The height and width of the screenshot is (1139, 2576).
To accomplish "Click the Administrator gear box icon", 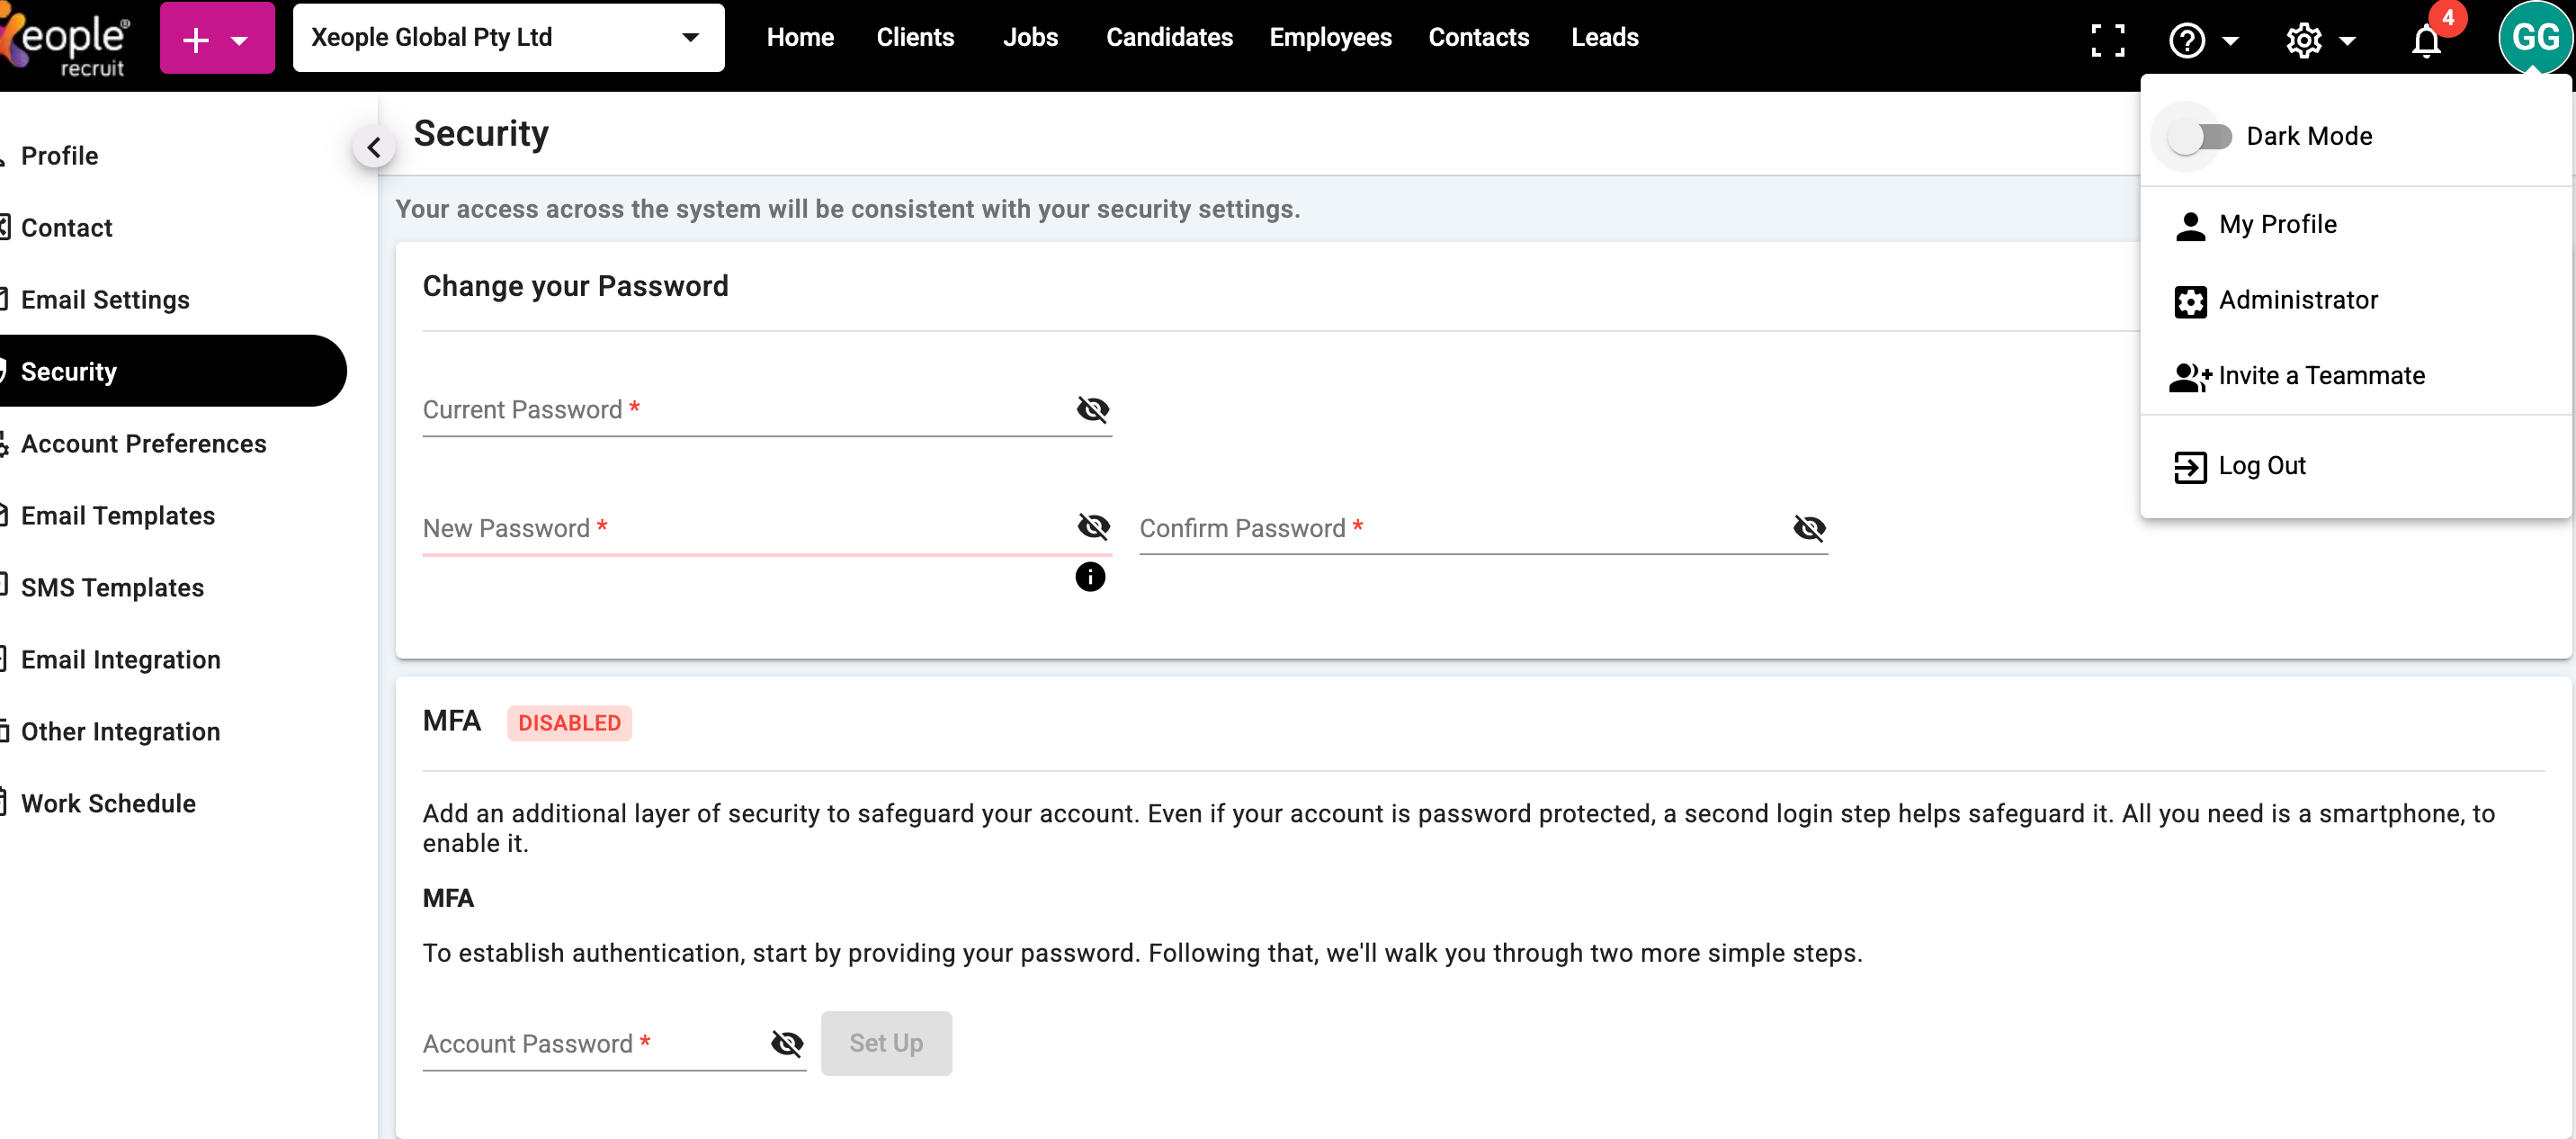I will click(x=2190, y=301).
